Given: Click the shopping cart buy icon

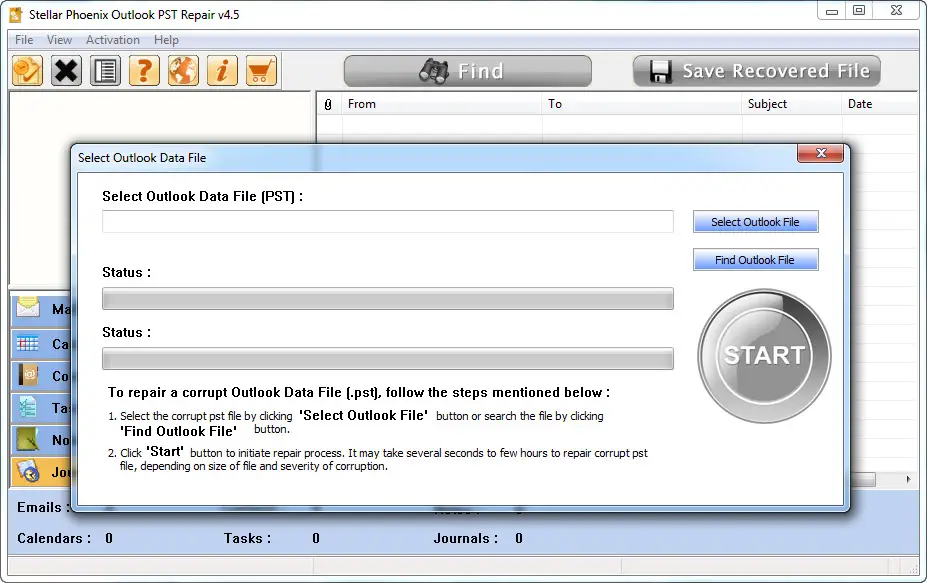Looking at the screenshot, I should coord(261,71).
